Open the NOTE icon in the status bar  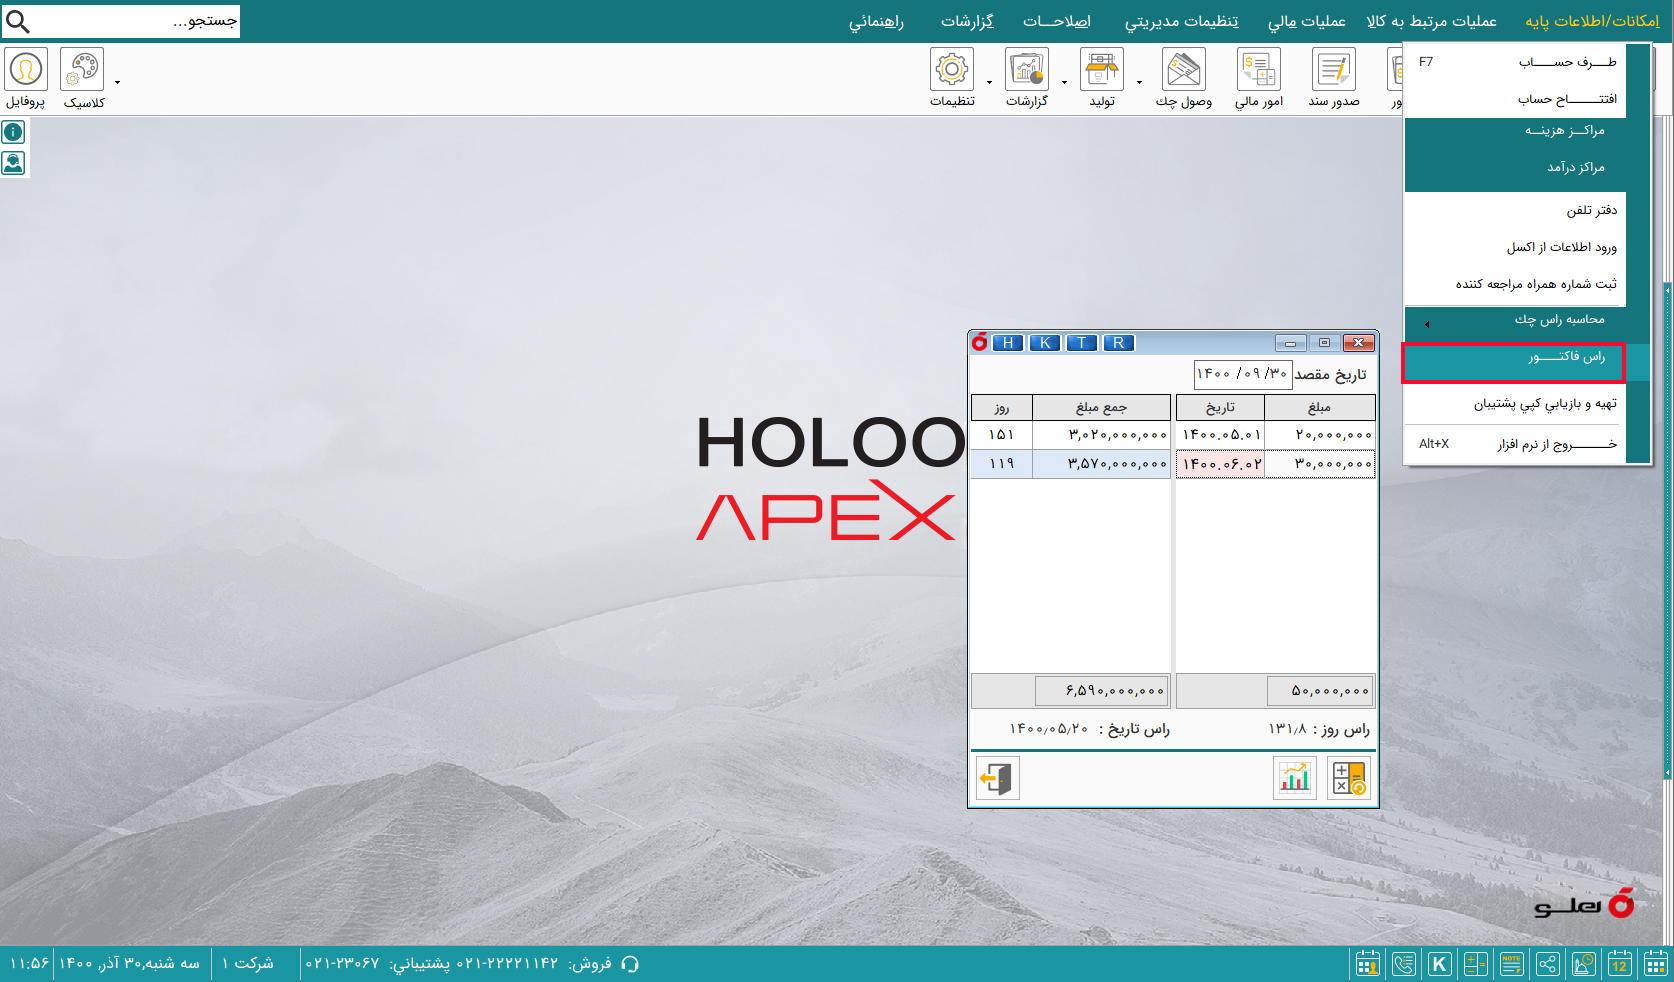coord(1511,964)
